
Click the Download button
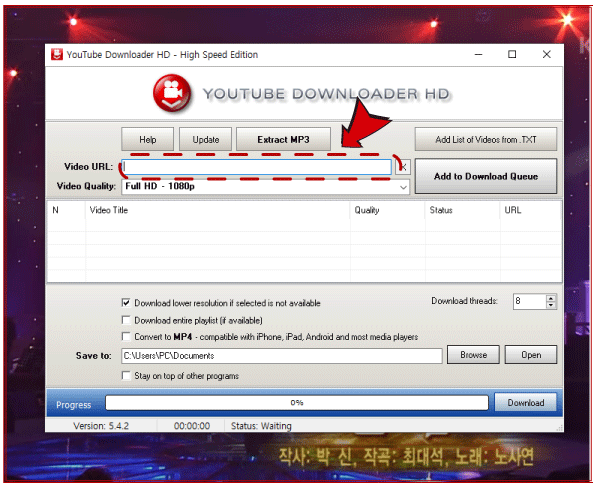(x=526, y=403)
